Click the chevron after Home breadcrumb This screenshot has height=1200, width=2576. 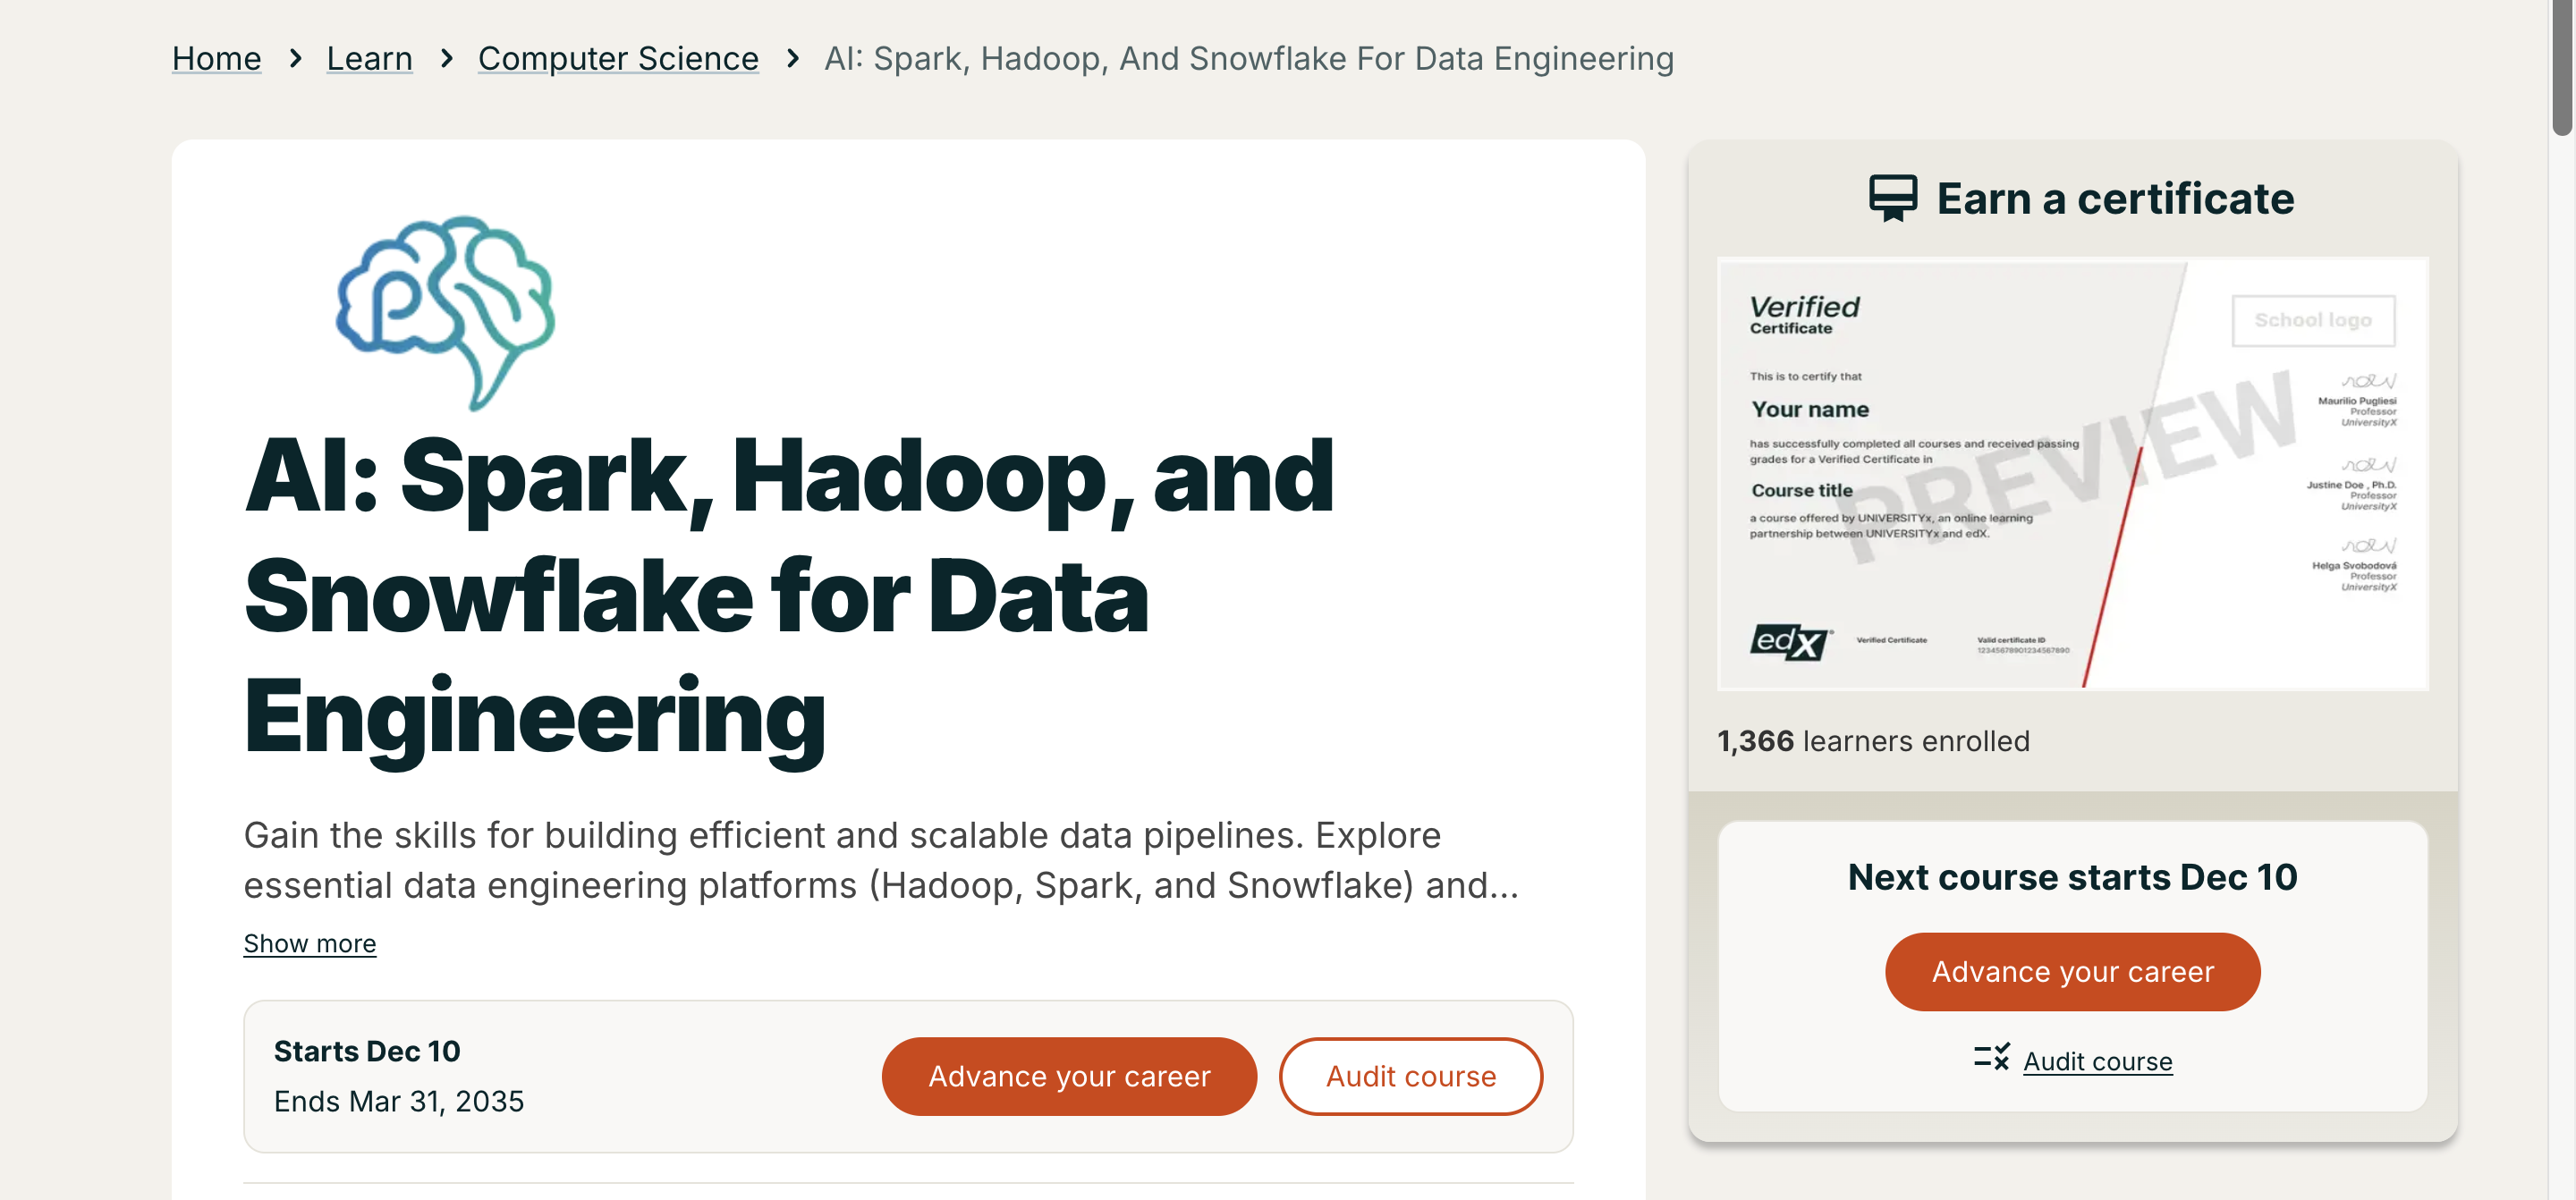pyautogui.click(x=295, y=59)
